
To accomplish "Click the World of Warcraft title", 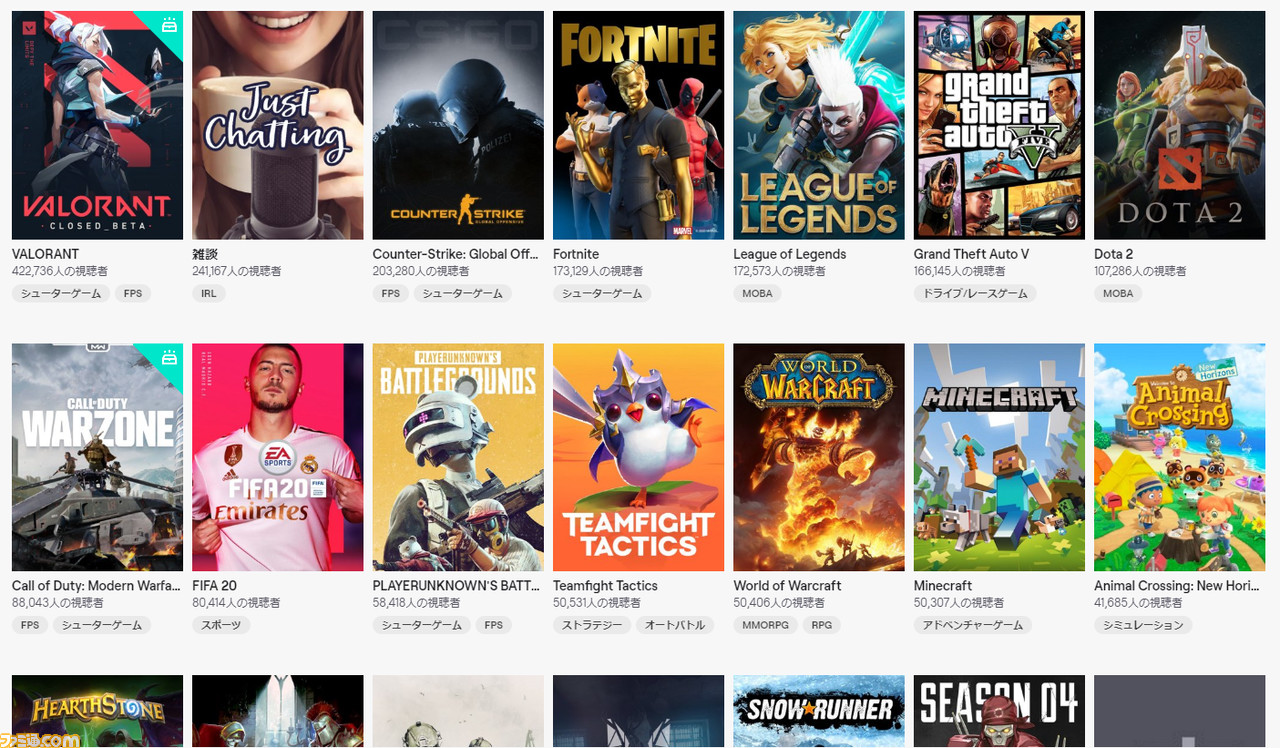I will [x=787, y=586].
